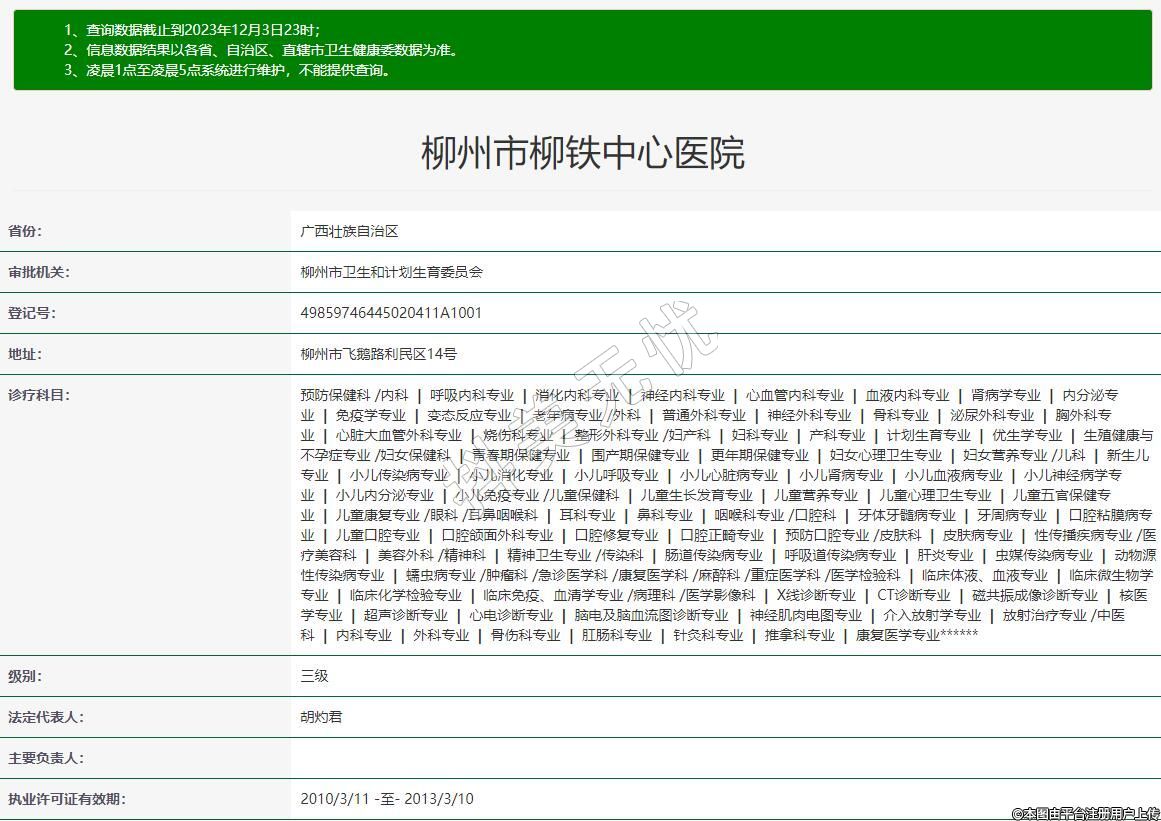
Task: Click the 执业许可证有效期 label
Action: pos(67,799)
